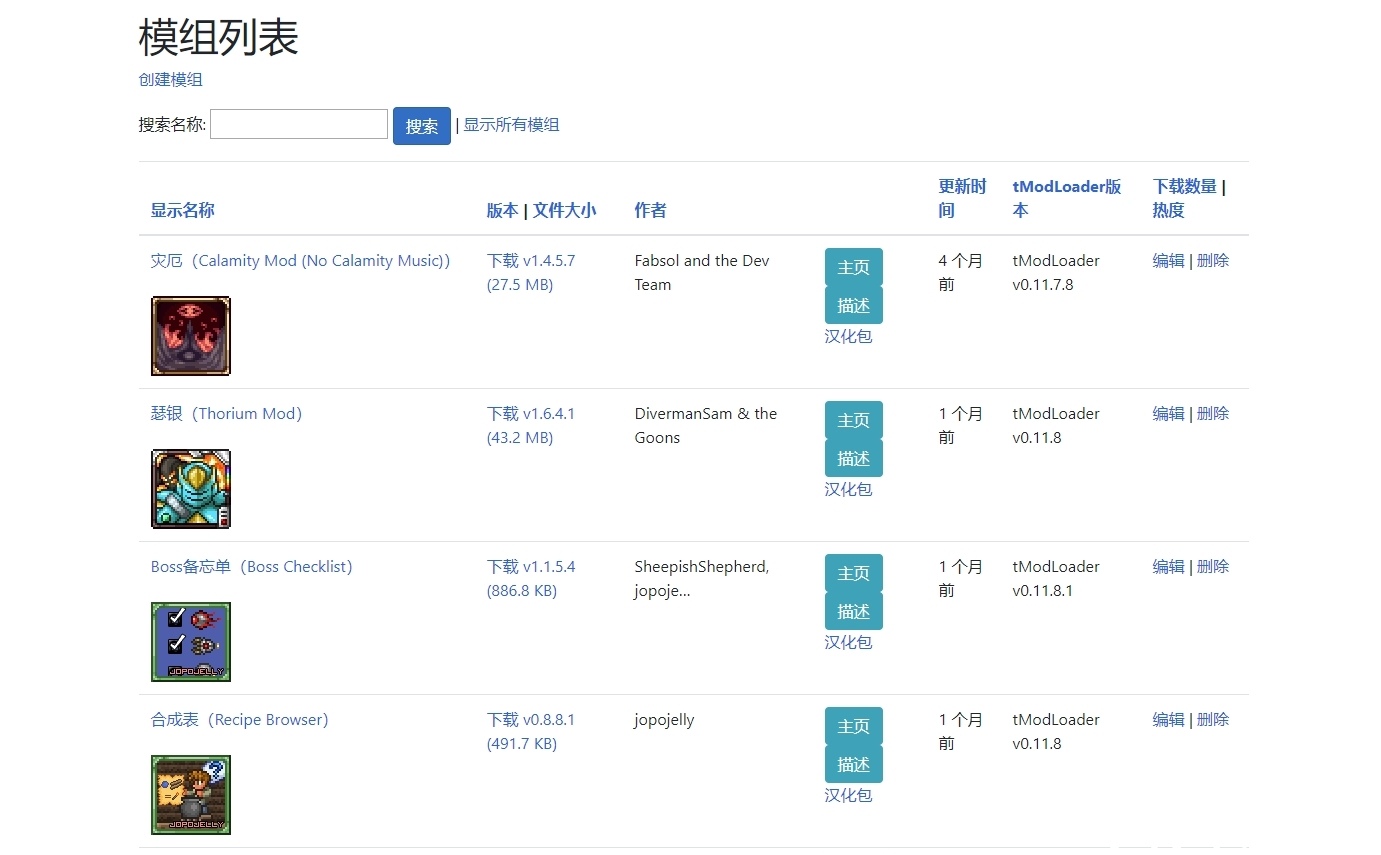Open 主页 button for Calamity Mod
This screenshot has width=1381, height=855.
coord(853,268)
